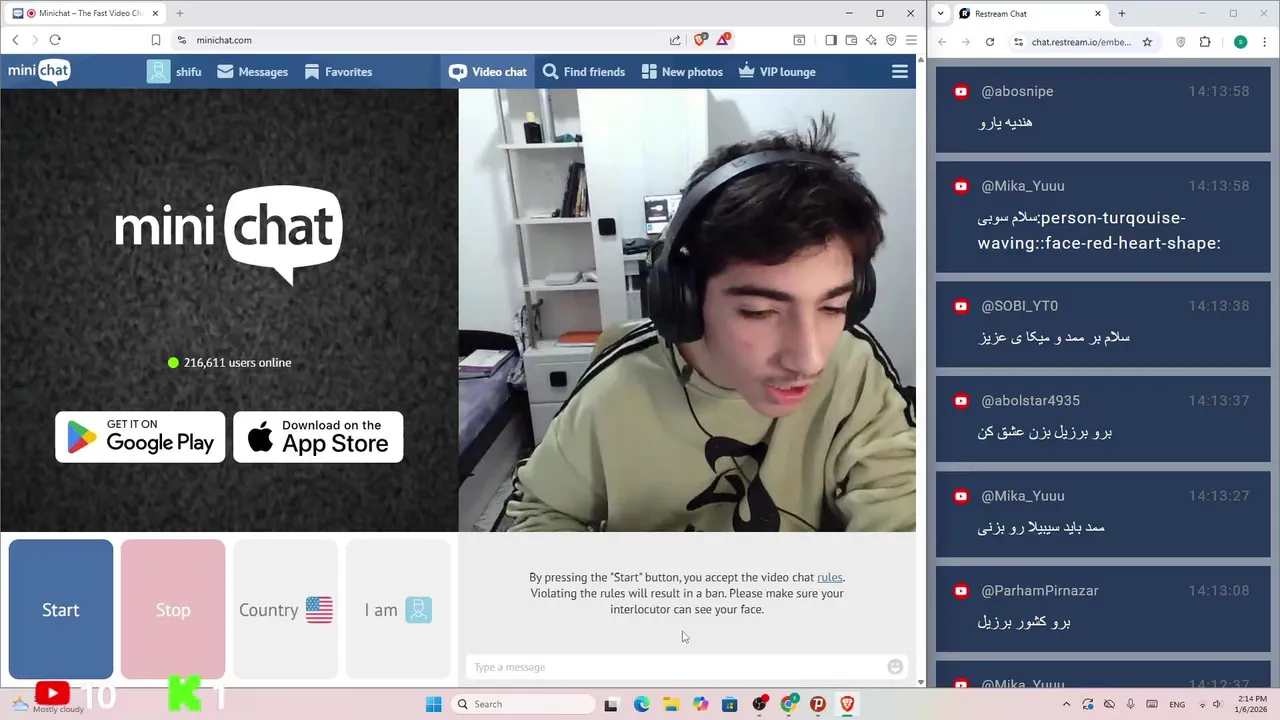
Task: Open Microsoft Edge from the taskbar
Action: pyautogui.click(x=641, y=704)
